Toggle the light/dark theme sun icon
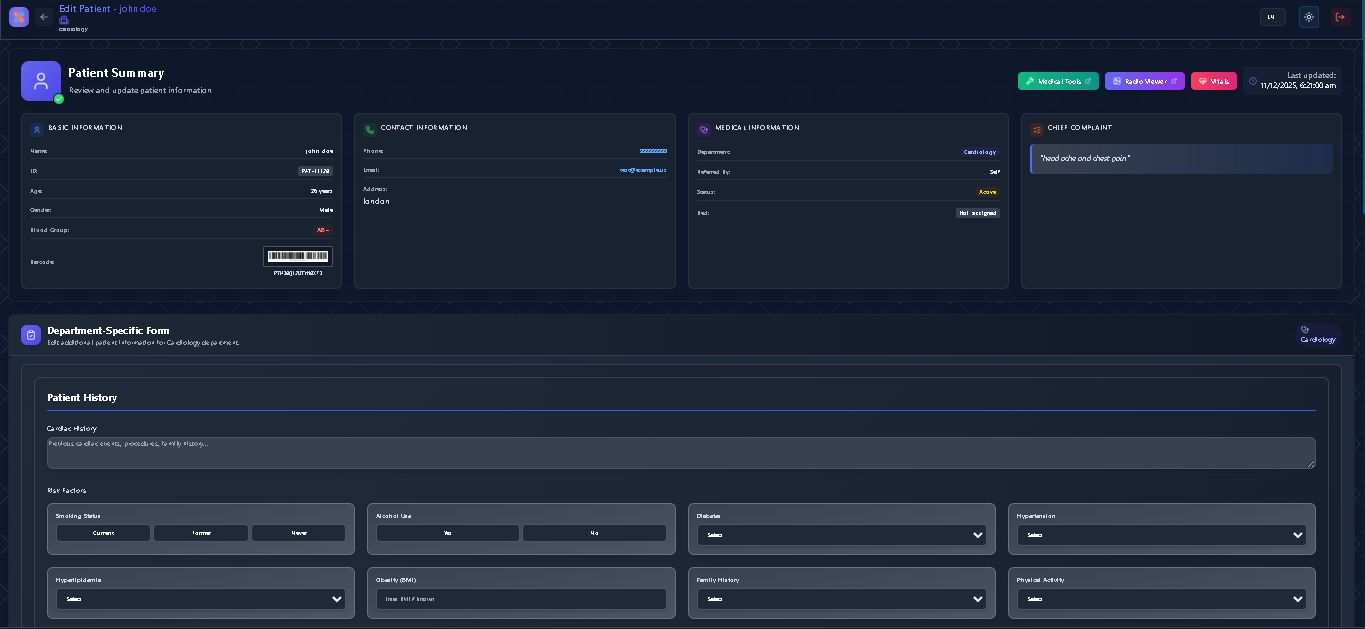 point(1308,16)
